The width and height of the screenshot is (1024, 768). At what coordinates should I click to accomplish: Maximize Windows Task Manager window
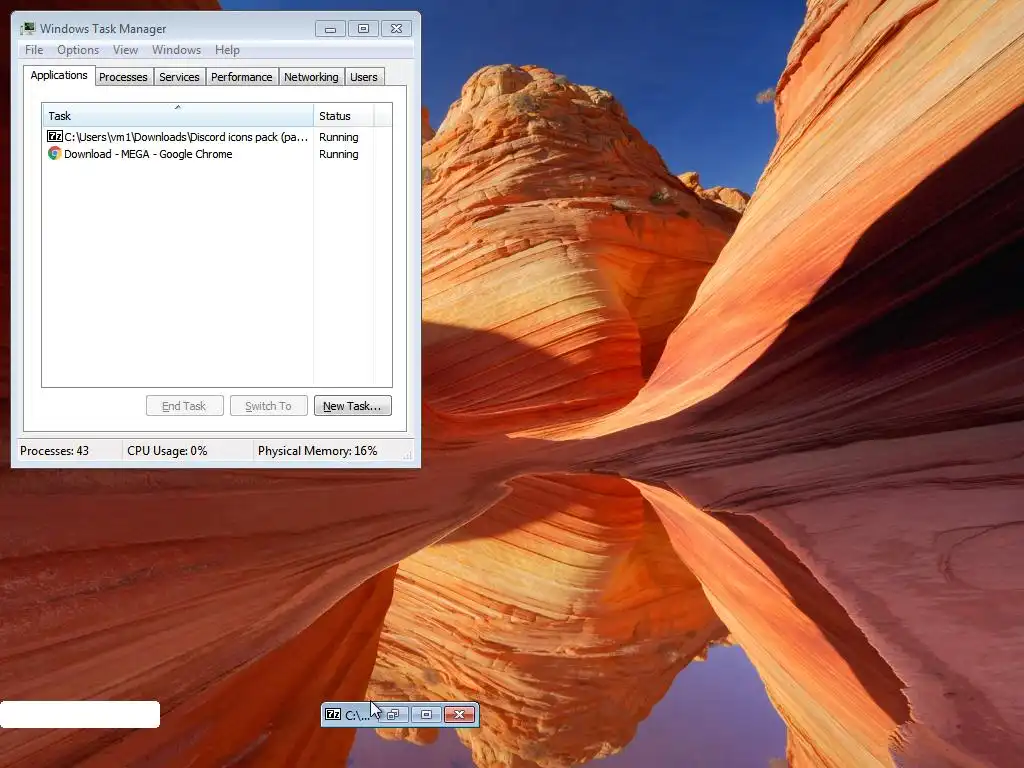363,29
